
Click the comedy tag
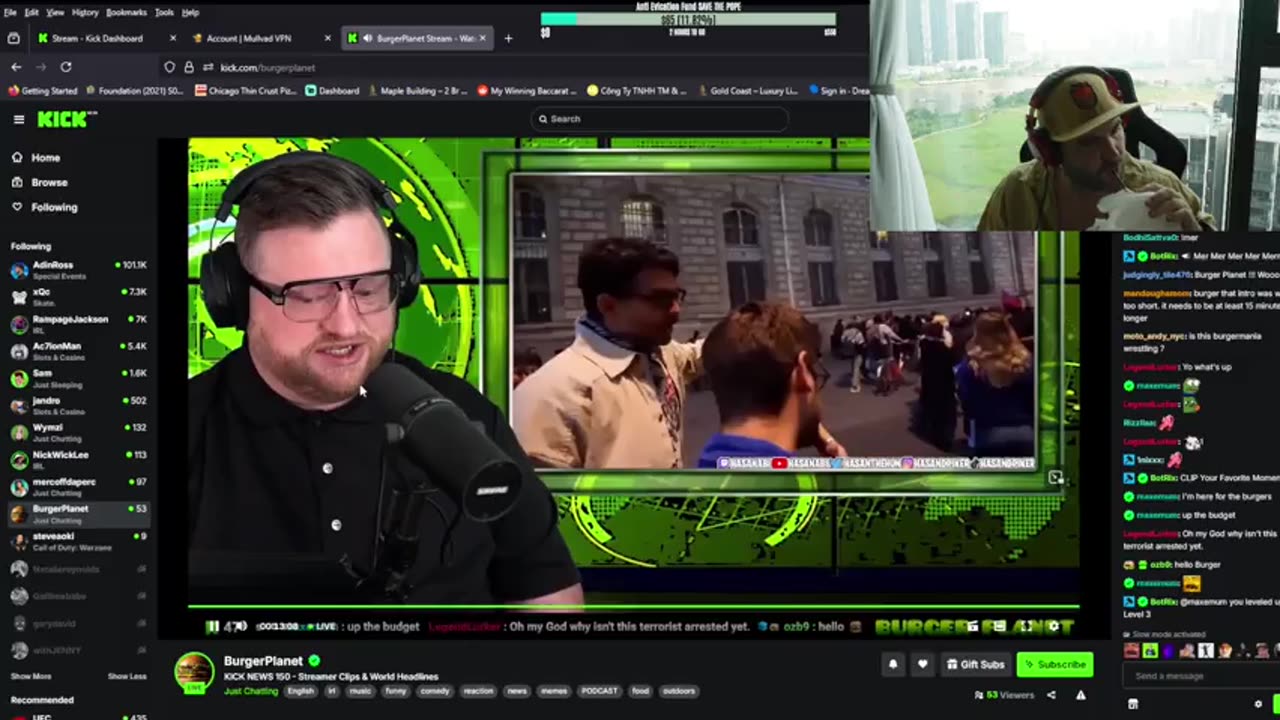tap(435, 691)
